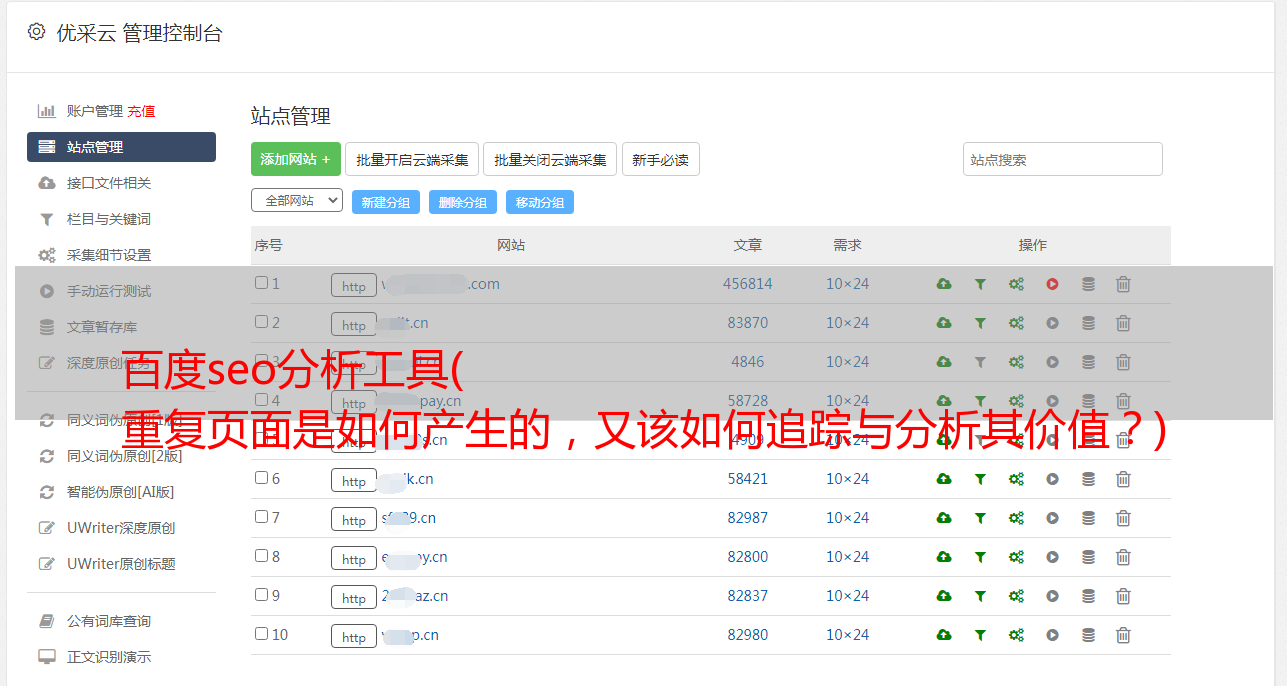Image resolution: width=1287 pixels, height=686 pixels.
Task: Click the database icon in row 8
Action: 1088,557
